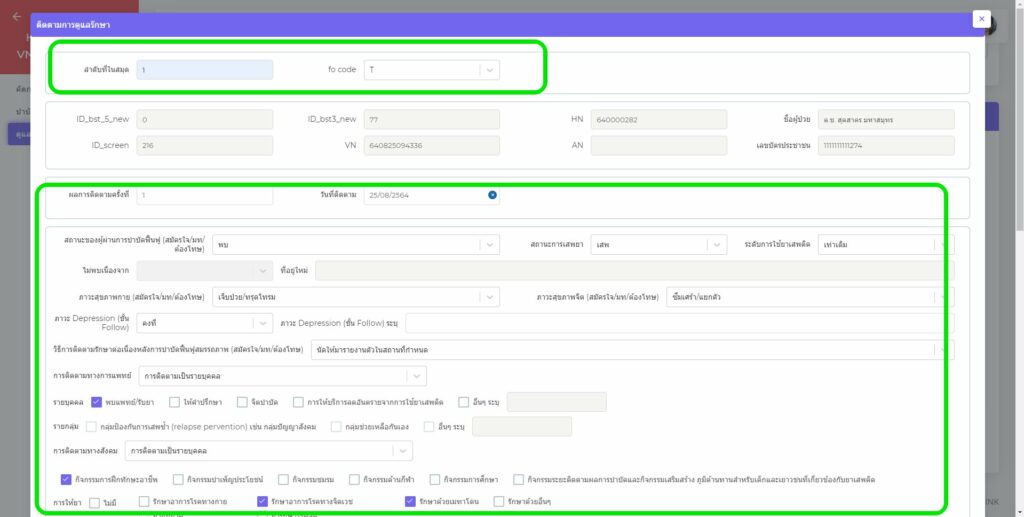
Task: Open the ภาวะ Depression (ขั้น Follow) dropdown
Action: tap(261, 323)
